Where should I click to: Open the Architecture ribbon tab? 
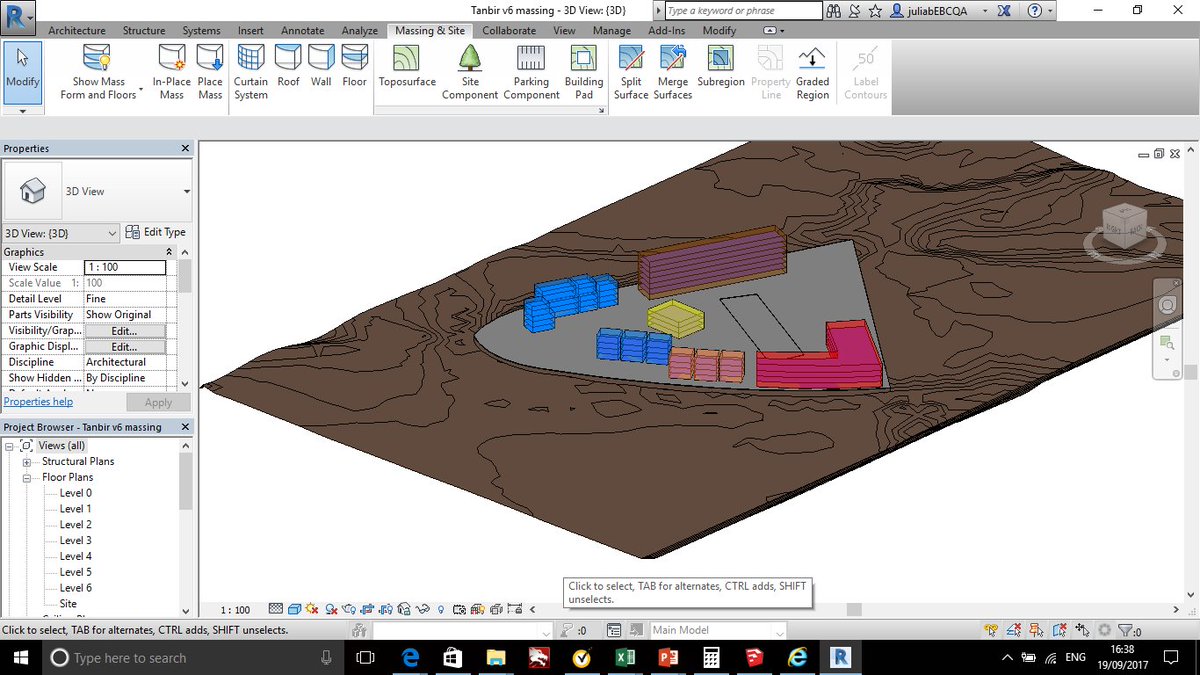[x=78, y=31]
